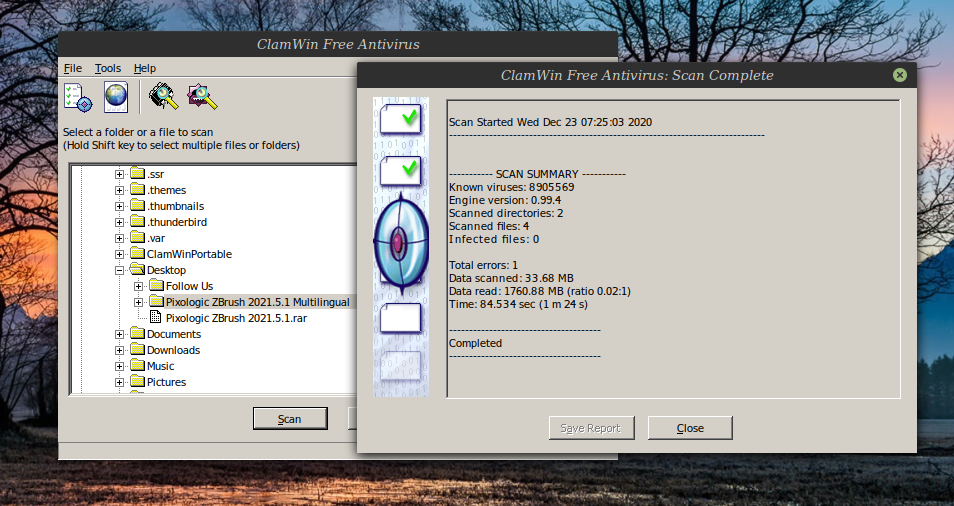
Task: Click the 'Time: 84.534 sec' line
Action: pos(518,304)
